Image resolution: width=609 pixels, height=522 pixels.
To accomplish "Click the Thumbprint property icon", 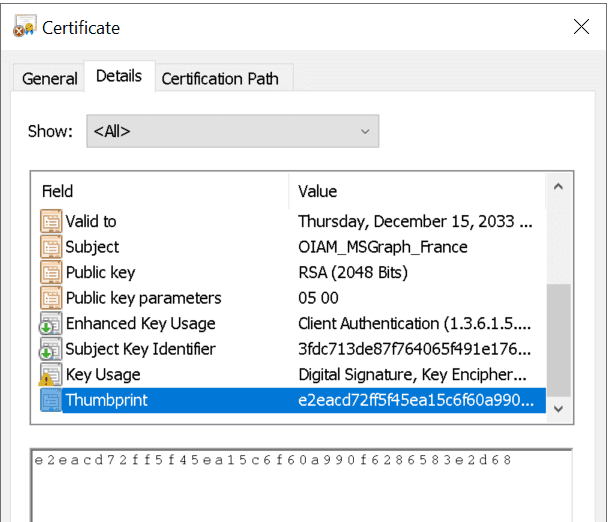I will [x=50, y=401].
